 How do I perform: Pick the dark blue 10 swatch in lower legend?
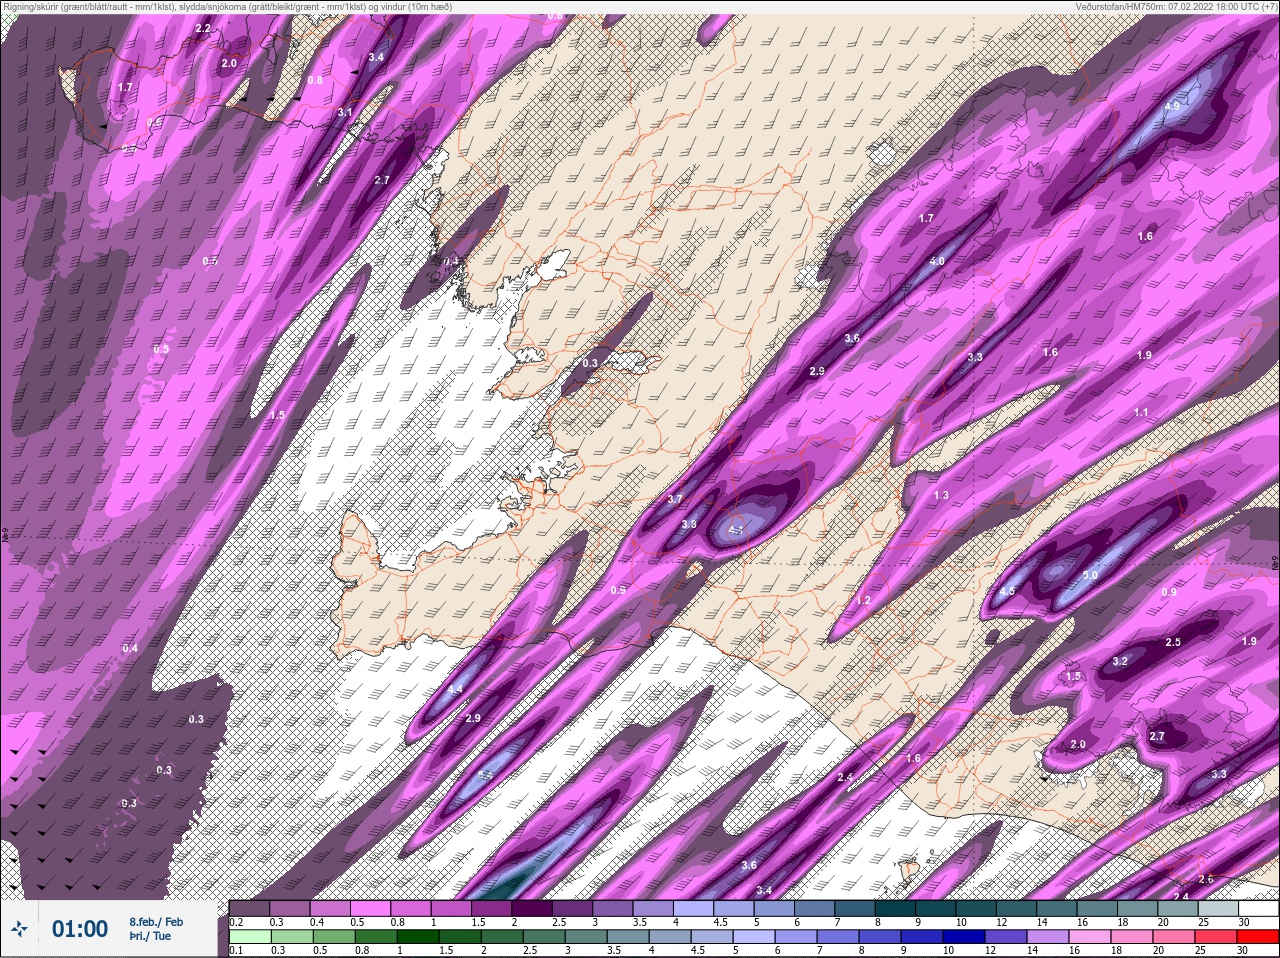tap(963, 937)
